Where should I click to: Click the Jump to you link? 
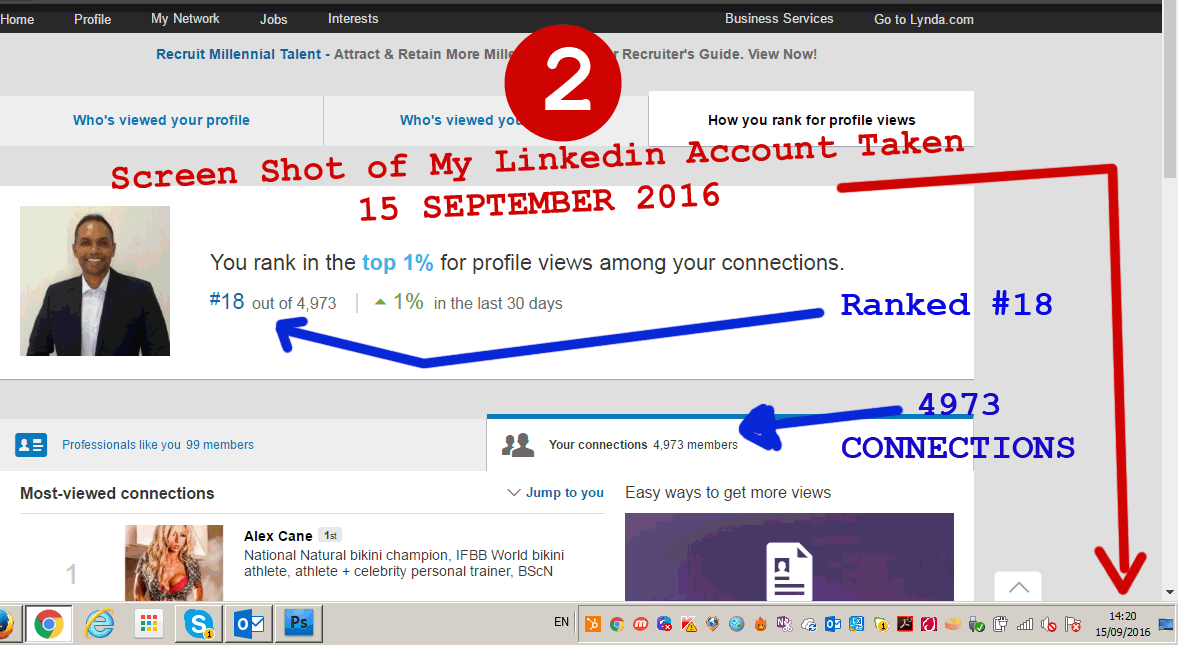click(x=564, y=493)
